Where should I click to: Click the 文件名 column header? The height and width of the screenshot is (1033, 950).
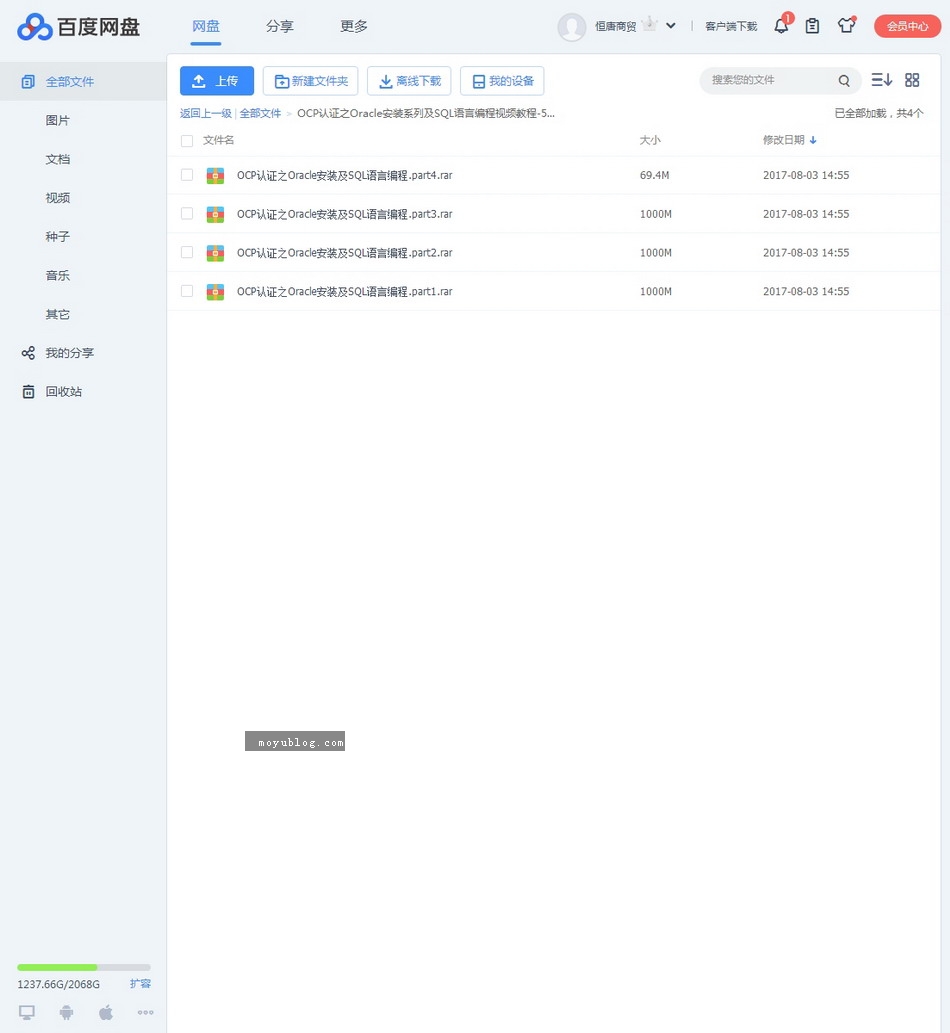(218, 140)
